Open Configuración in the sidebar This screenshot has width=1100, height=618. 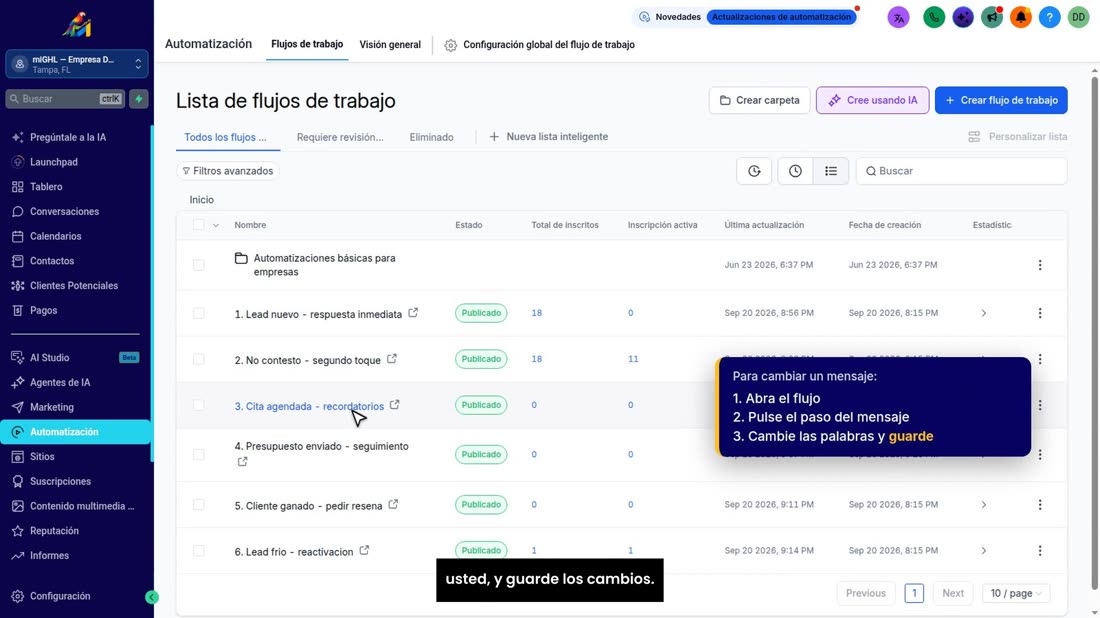[x=60, y=596]
